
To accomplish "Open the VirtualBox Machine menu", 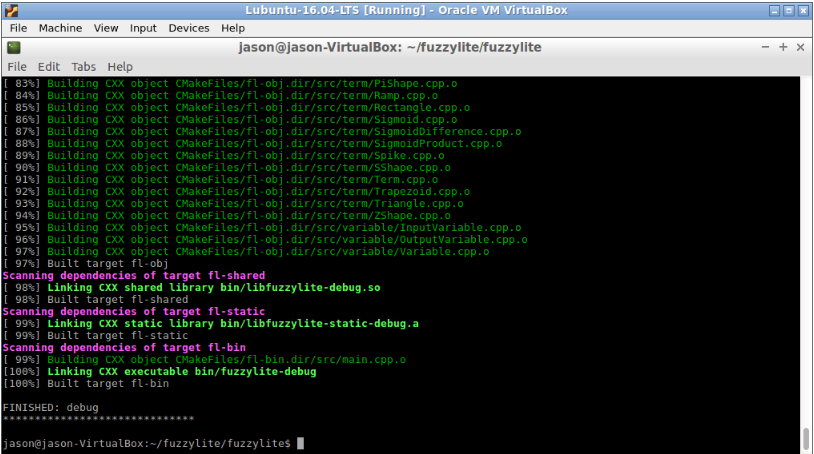I will tap(60, 28).
